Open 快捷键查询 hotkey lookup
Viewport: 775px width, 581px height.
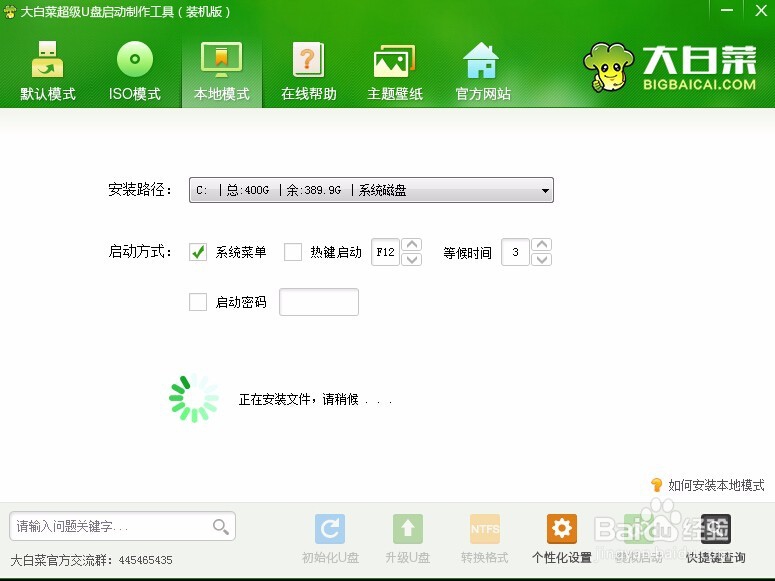point(715,538)
